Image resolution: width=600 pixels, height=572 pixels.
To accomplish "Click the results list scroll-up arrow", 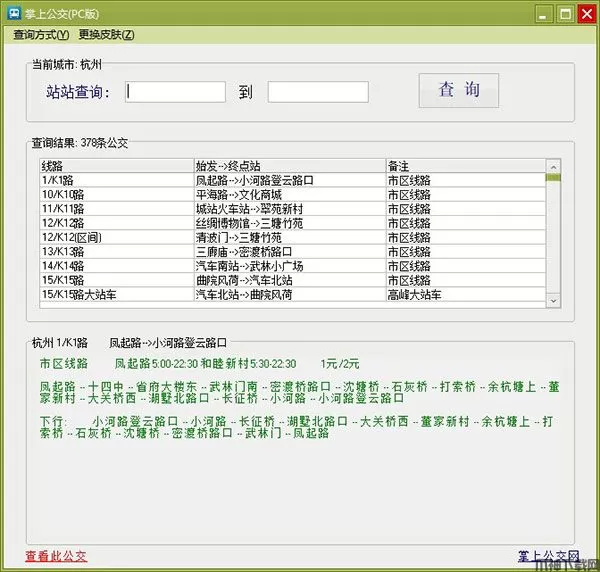I will [x=553, y=165].
